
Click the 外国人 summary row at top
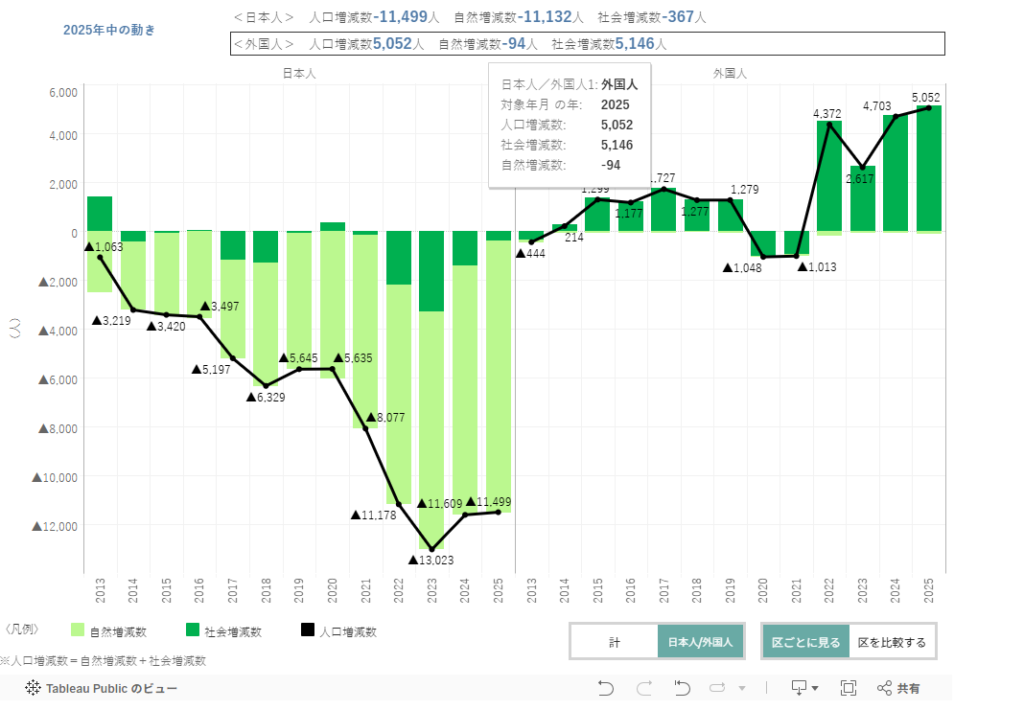pos(586,44)
